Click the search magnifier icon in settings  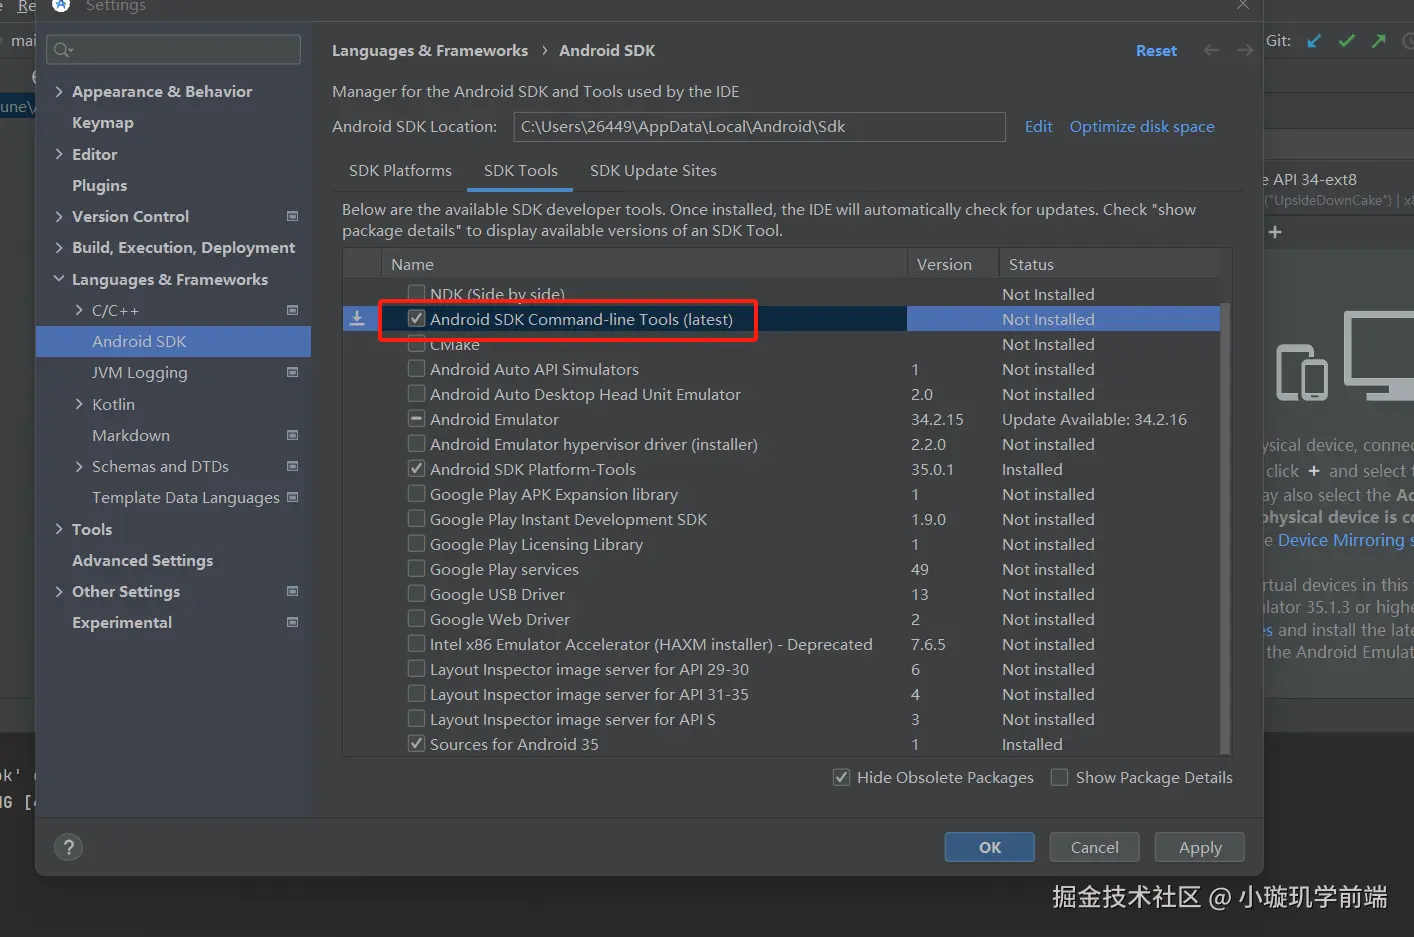[x=63, y=50]
